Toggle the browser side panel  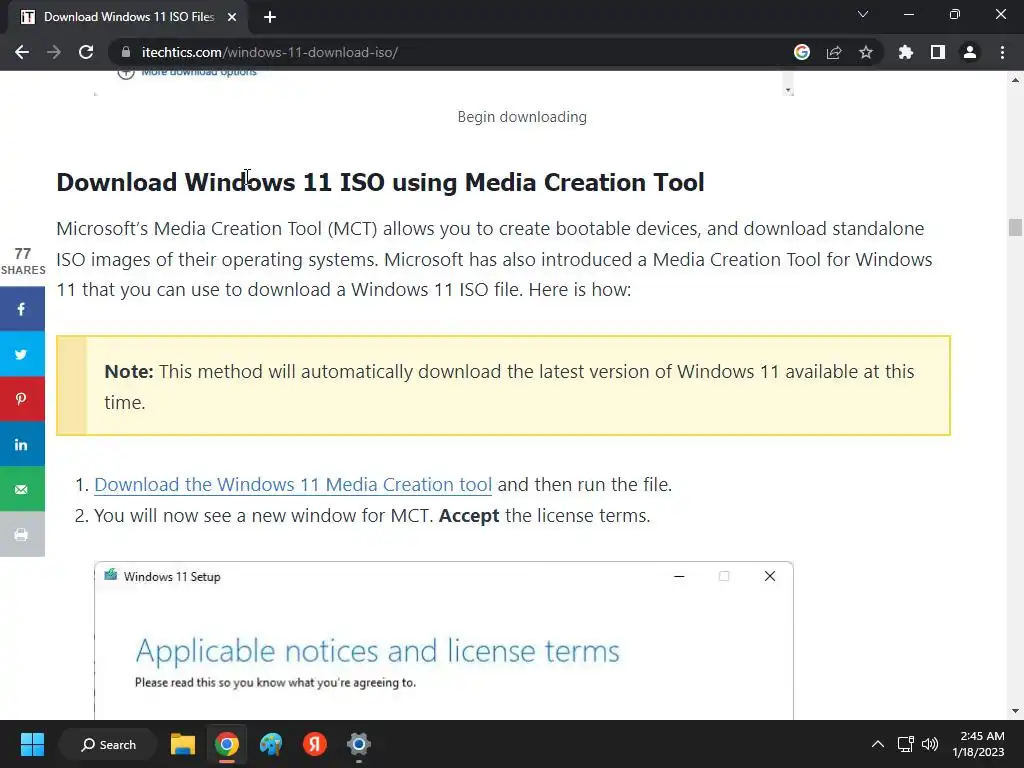click(938, 52)
